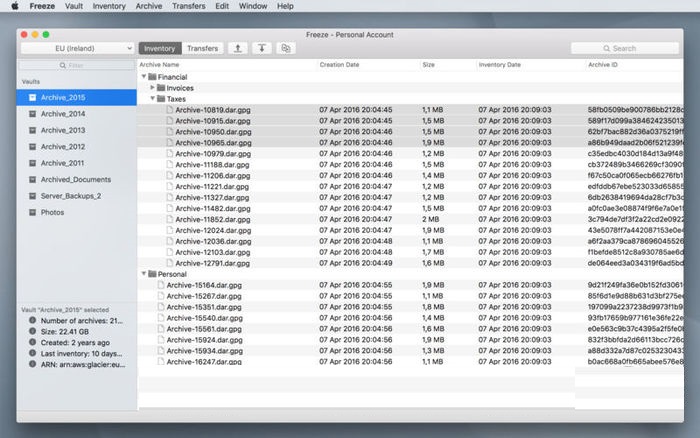
Task: Click the file icon of Archive-11852.dar.gpg
Action: click(x=170, y=219)
